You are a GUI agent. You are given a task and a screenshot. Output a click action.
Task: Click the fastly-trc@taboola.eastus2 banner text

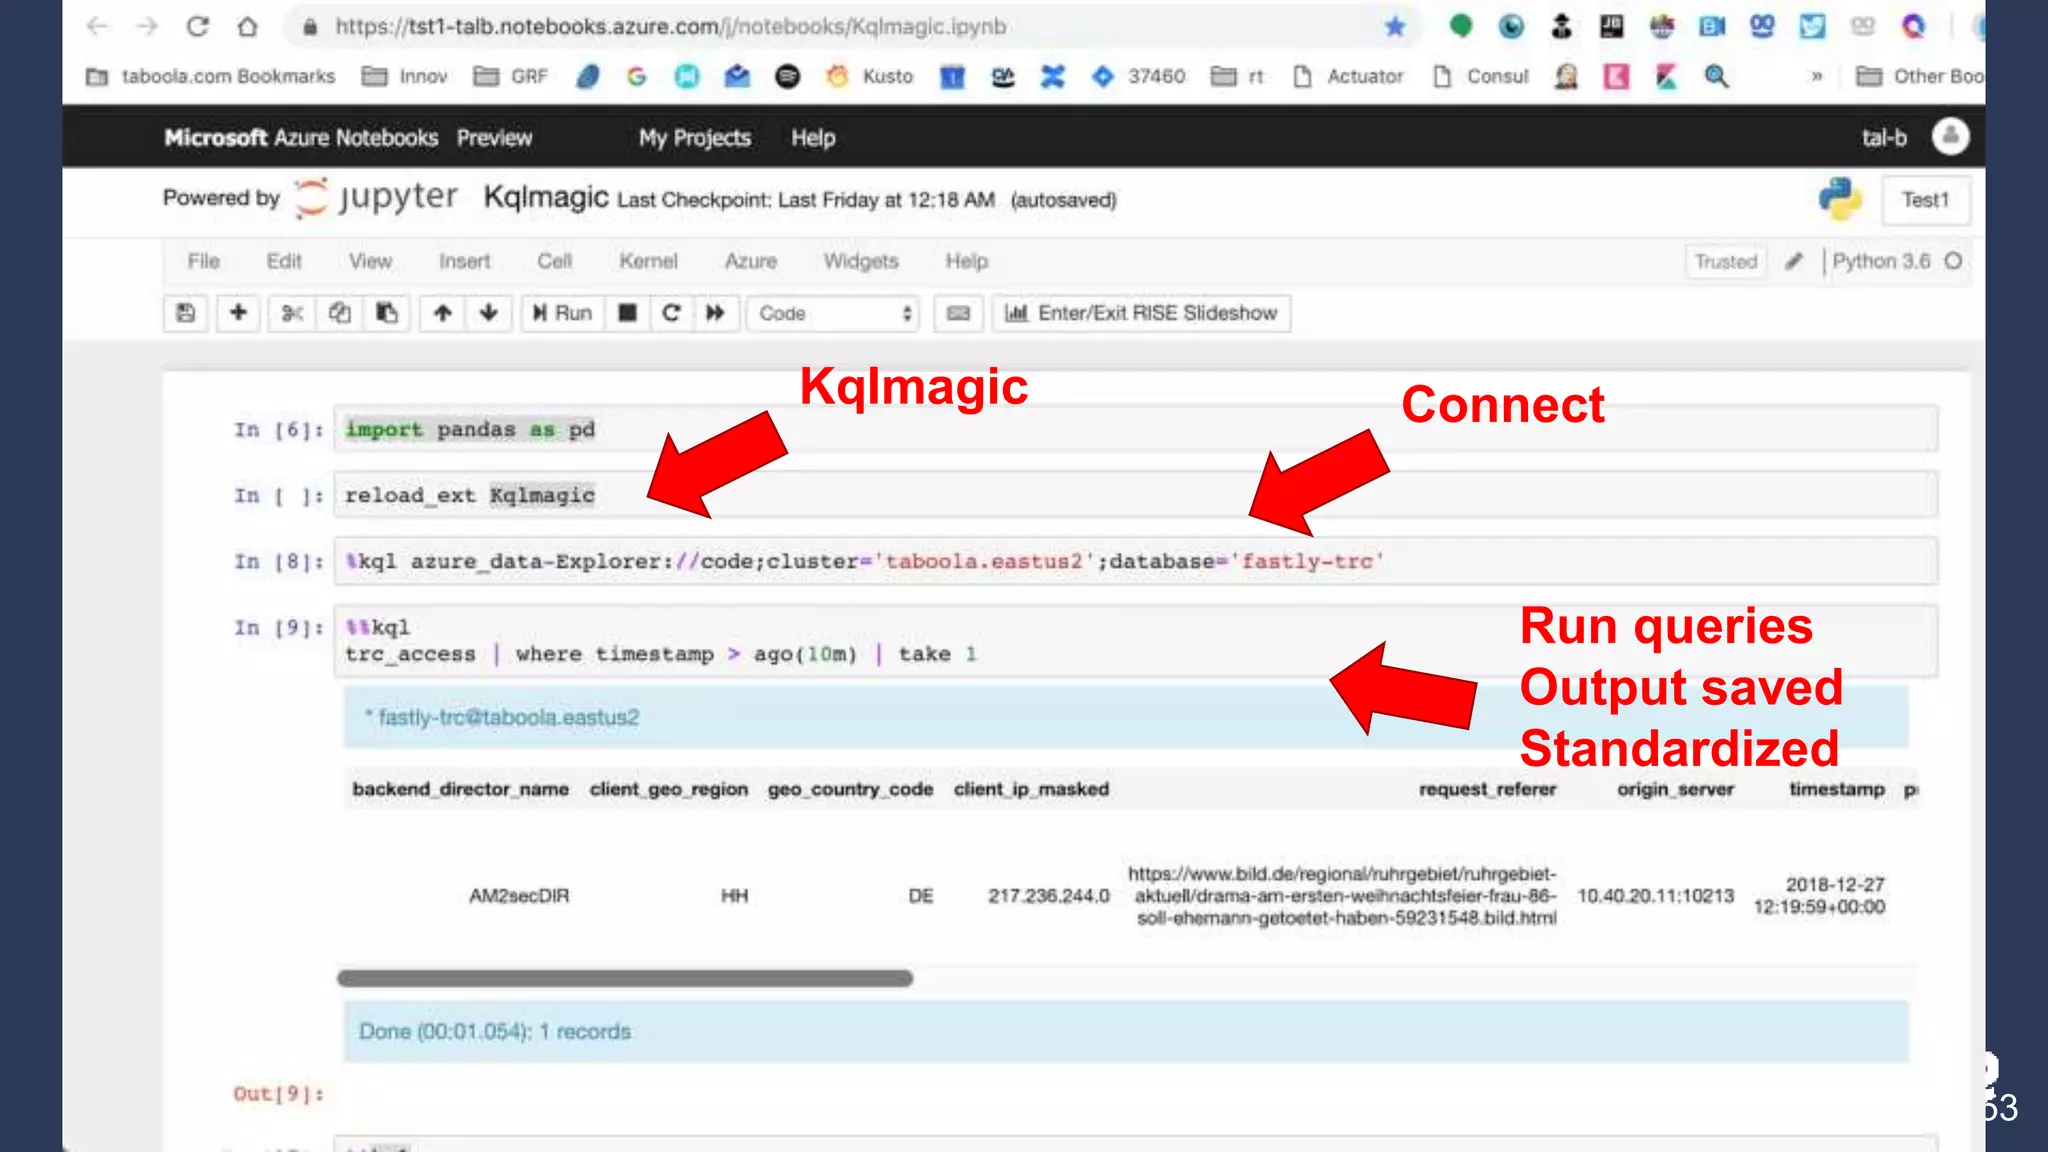(x=508, y=717)
